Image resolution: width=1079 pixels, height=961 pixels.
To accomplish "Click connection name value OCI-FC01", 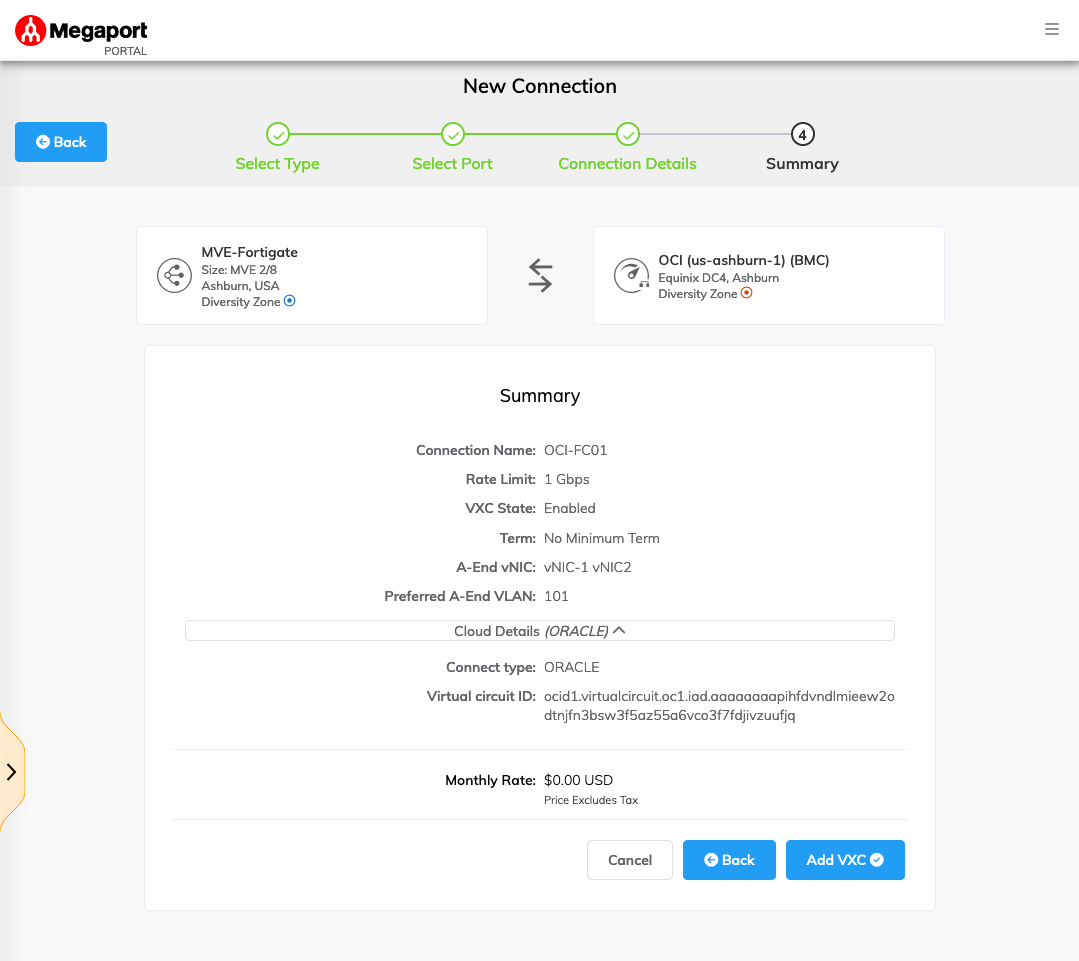I will point(575,450).
